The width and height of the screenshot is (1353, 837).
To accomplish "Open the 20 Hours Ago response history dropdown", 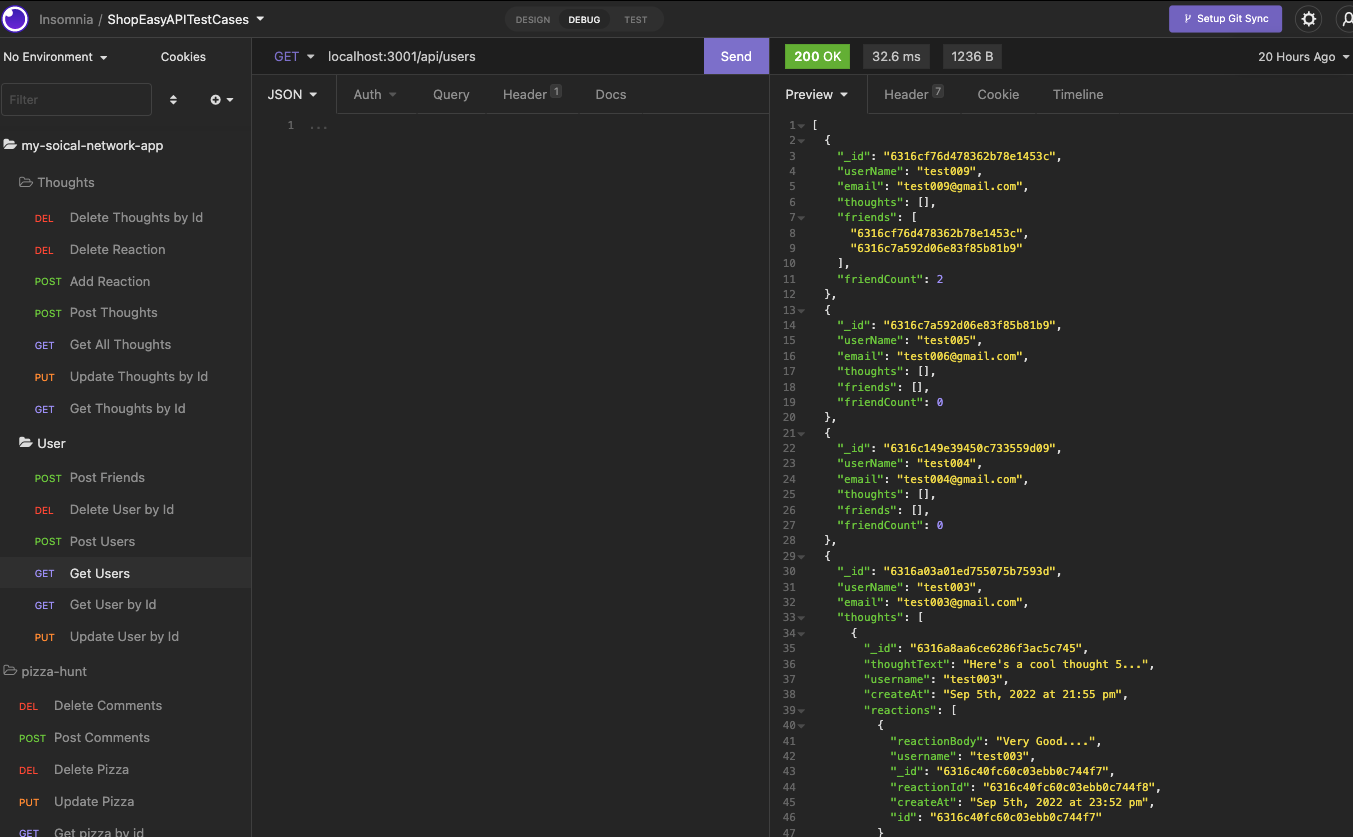I will point(1297,57).
